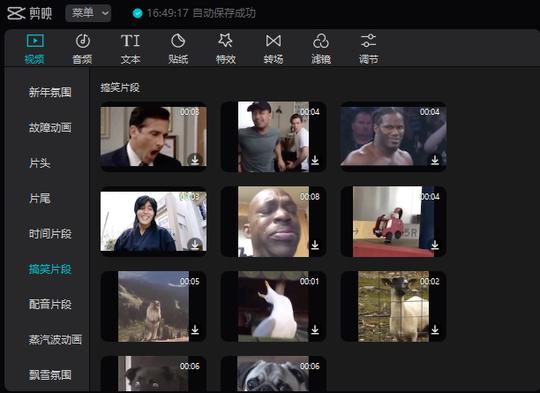Select the 片尾 category

(40, 198)
